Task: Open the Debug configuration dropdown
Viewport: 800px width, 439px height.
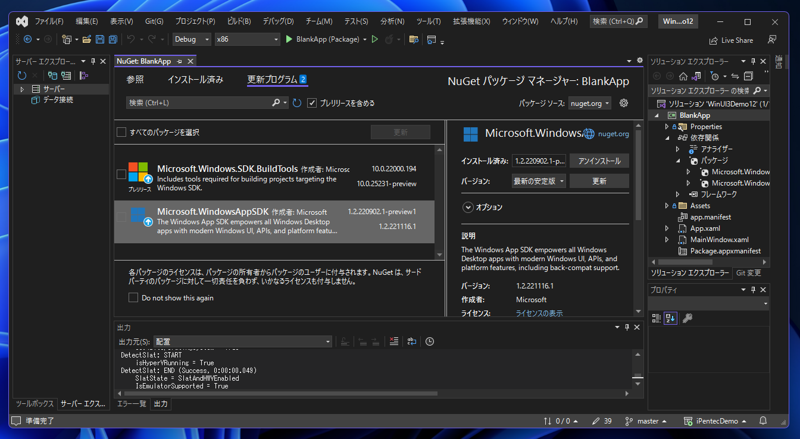Action: [x=190, y=39]
